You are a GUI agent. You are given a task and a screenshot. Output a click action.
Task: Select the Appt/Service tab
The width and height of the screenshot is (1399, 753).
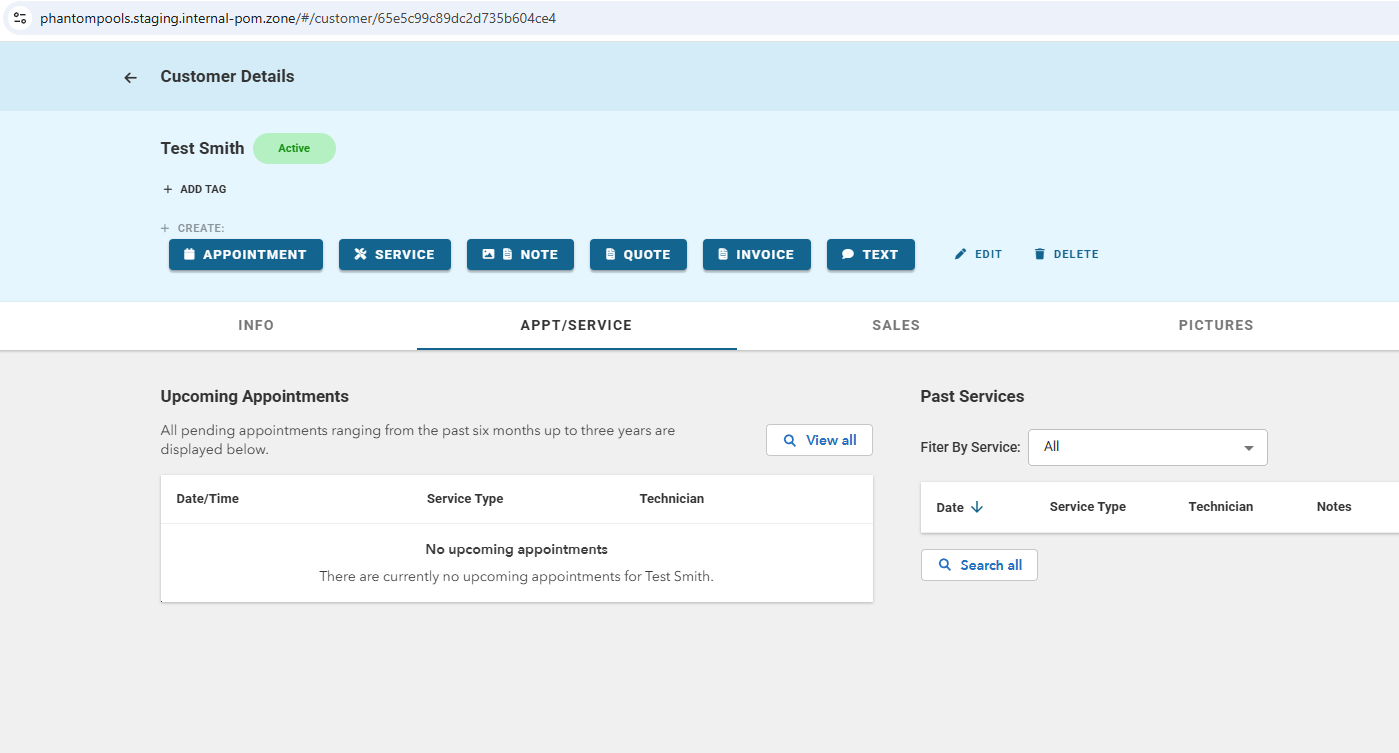click(576, 325)
